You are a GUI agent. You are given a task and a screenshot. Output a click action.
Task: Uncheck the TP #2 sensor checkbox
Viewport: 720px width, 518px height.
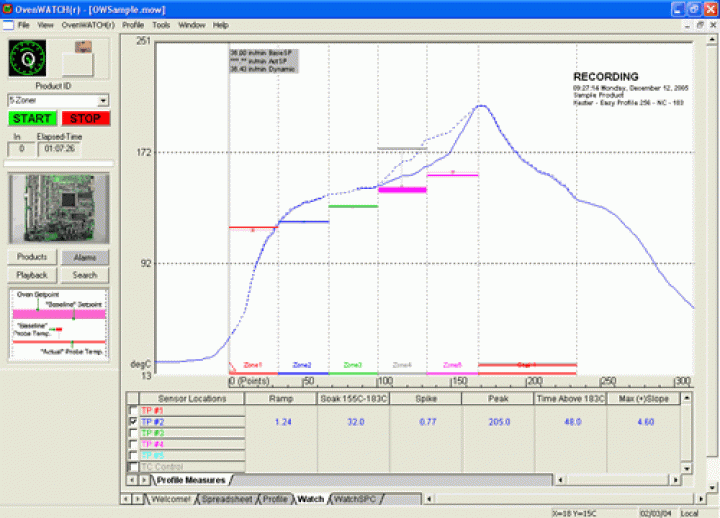click(134, 422)
